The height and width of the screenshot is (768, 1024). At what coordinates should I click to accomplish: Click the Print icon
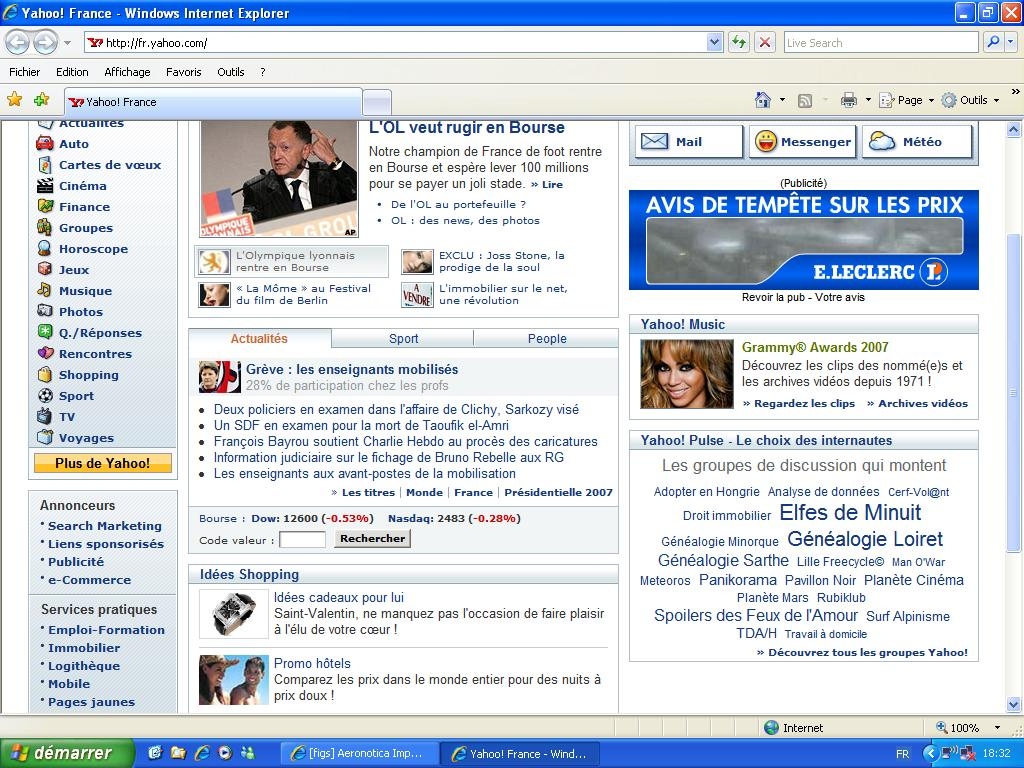coord(848,100)
